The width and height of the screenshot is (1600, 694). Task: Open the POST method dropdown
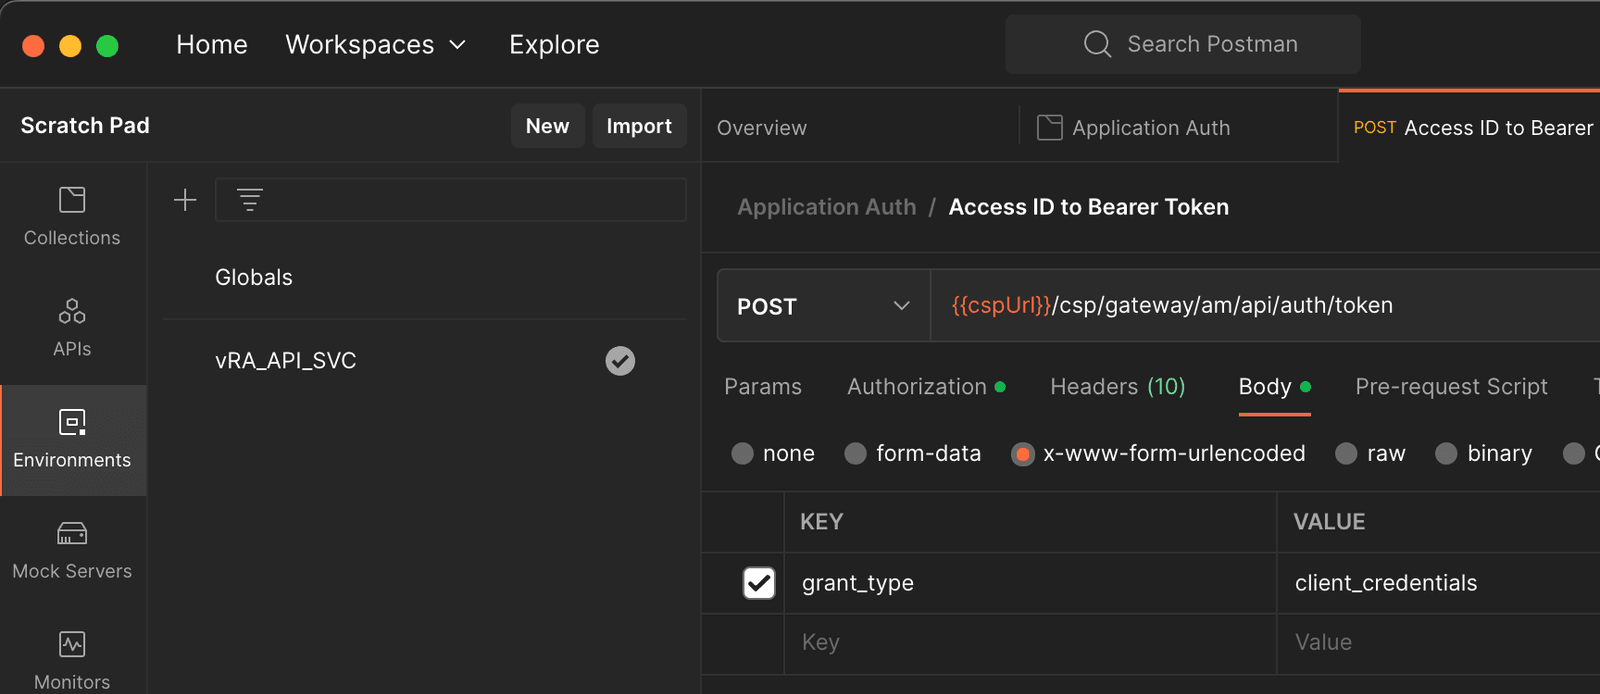coord(824,306)
